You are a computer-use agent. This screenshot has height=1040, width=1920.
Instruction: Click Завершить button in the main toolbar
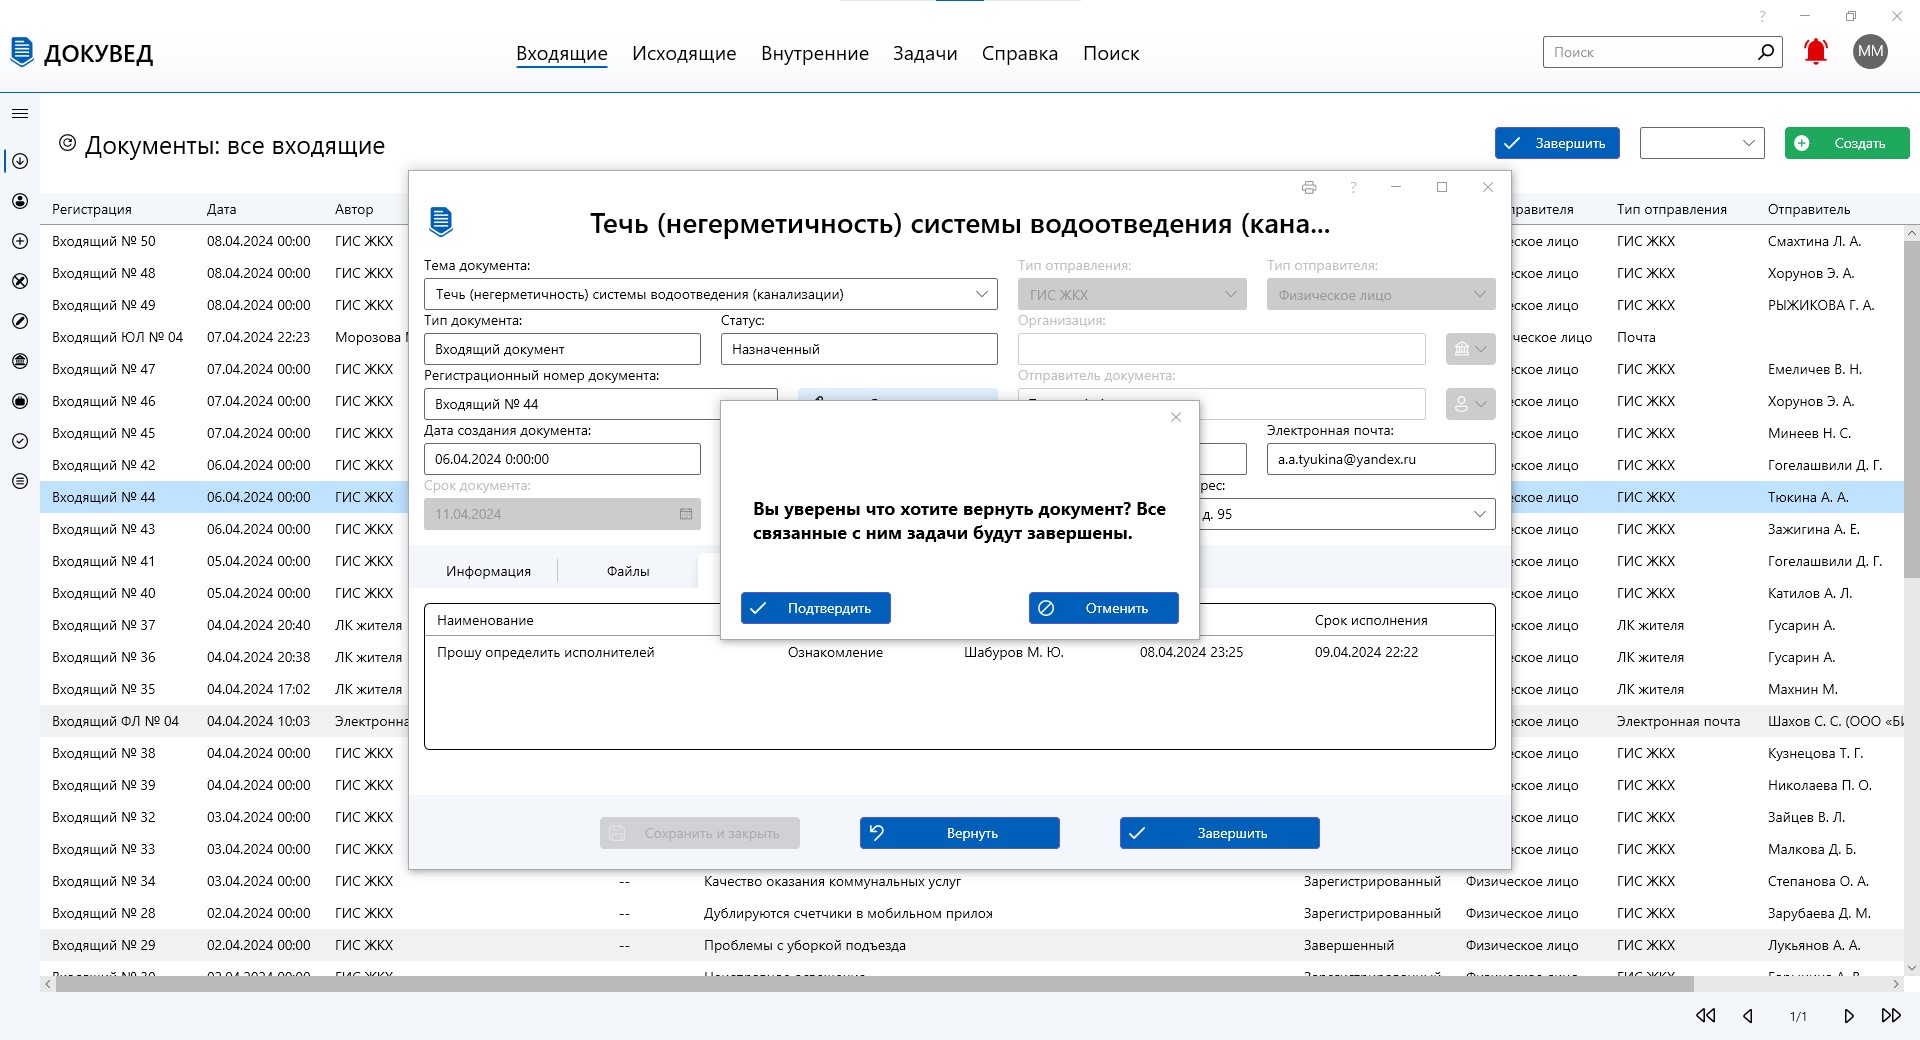[x=1557, y=143]
